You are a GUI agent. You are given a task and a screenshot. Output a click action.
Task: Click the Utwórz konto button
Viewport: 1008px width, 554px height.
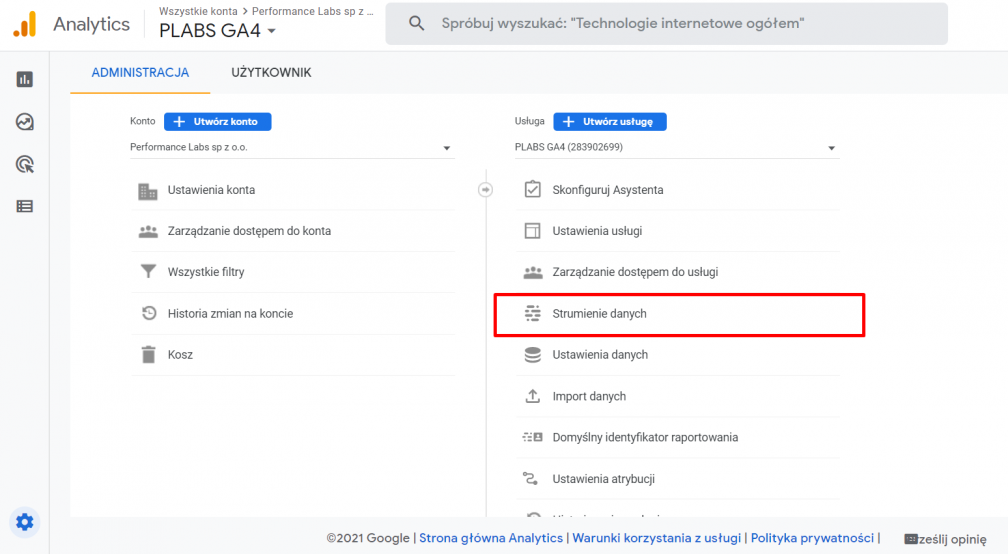(217, 121)
